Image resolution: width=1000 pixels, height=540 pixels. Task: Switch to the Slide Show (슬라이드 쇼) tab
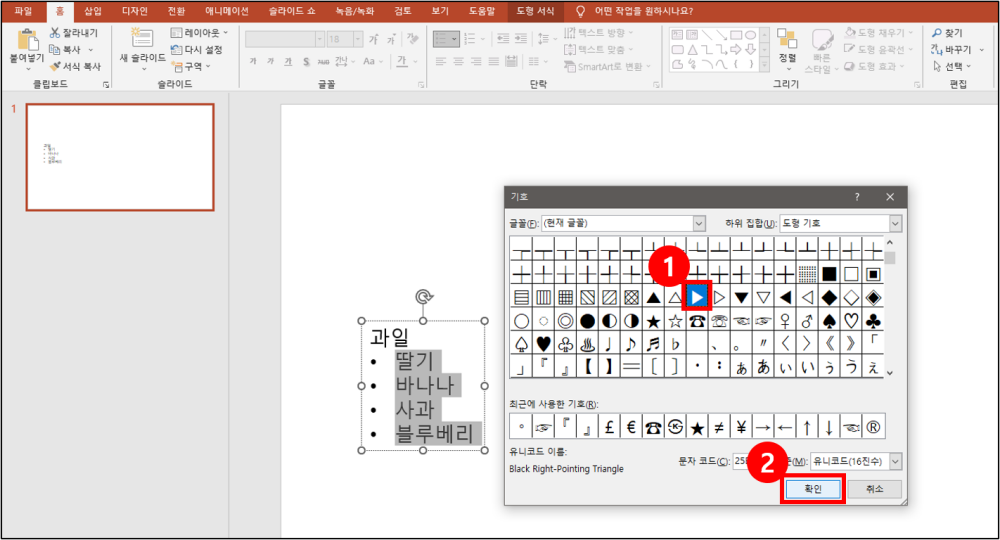pyautogui.click(x=291, y=11)
